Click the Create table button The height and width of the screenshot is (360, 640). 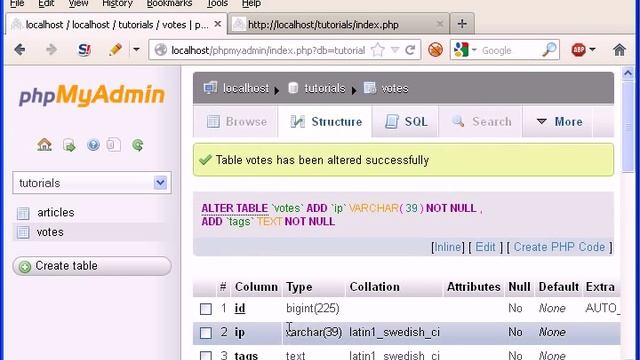point(92,266)
